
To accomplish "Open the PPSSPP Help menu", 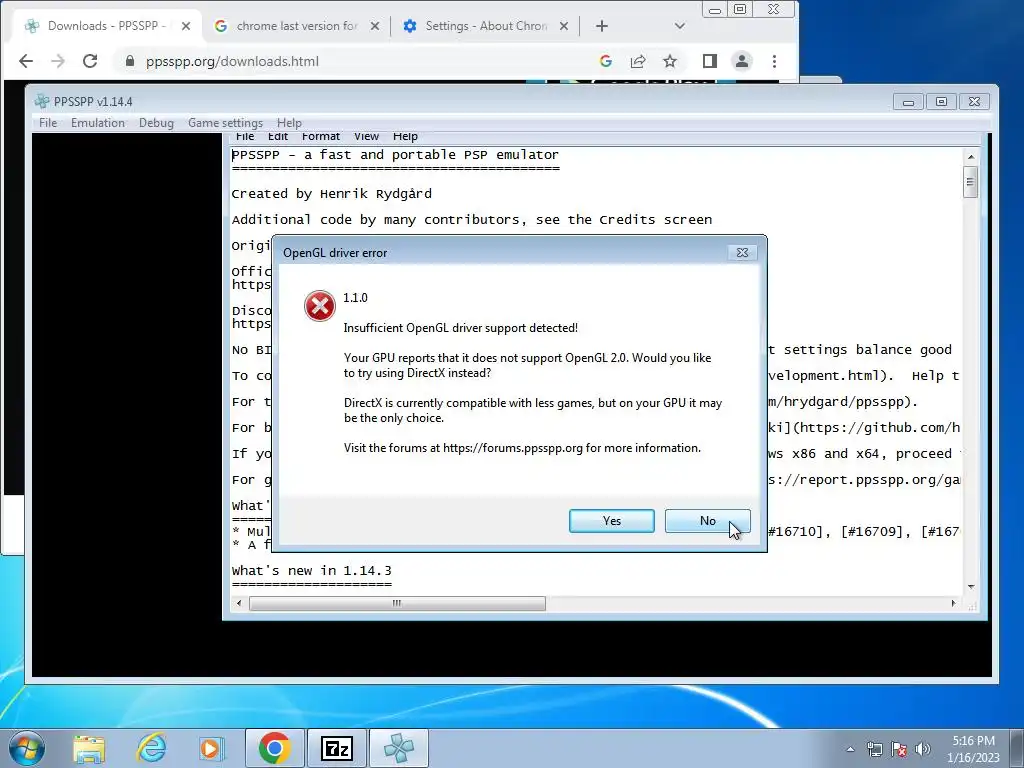I will tap(289, 123).
